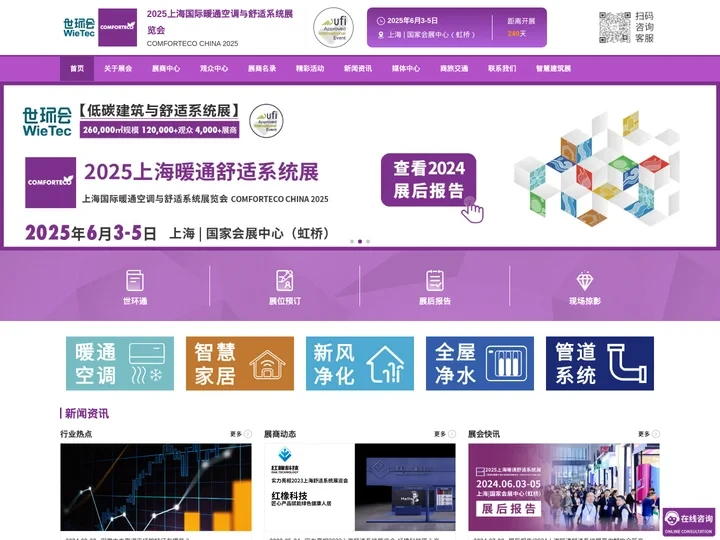Click the location pin icon beside 上海
Screen dimensions: 720x540
coord(381,35)
